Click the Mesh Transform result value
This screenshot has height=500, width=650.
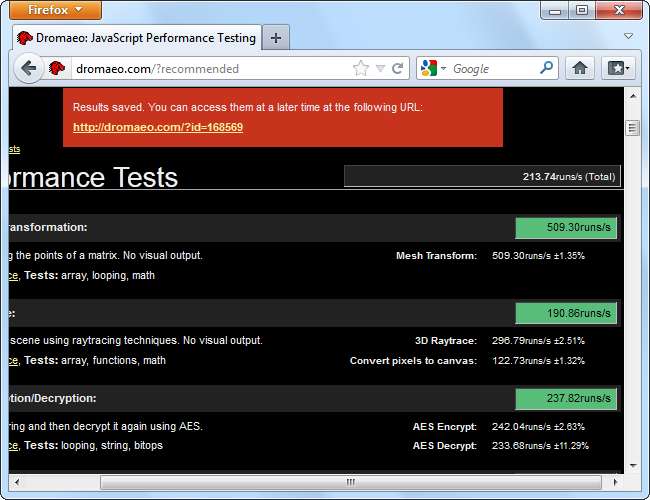point(538,256)
